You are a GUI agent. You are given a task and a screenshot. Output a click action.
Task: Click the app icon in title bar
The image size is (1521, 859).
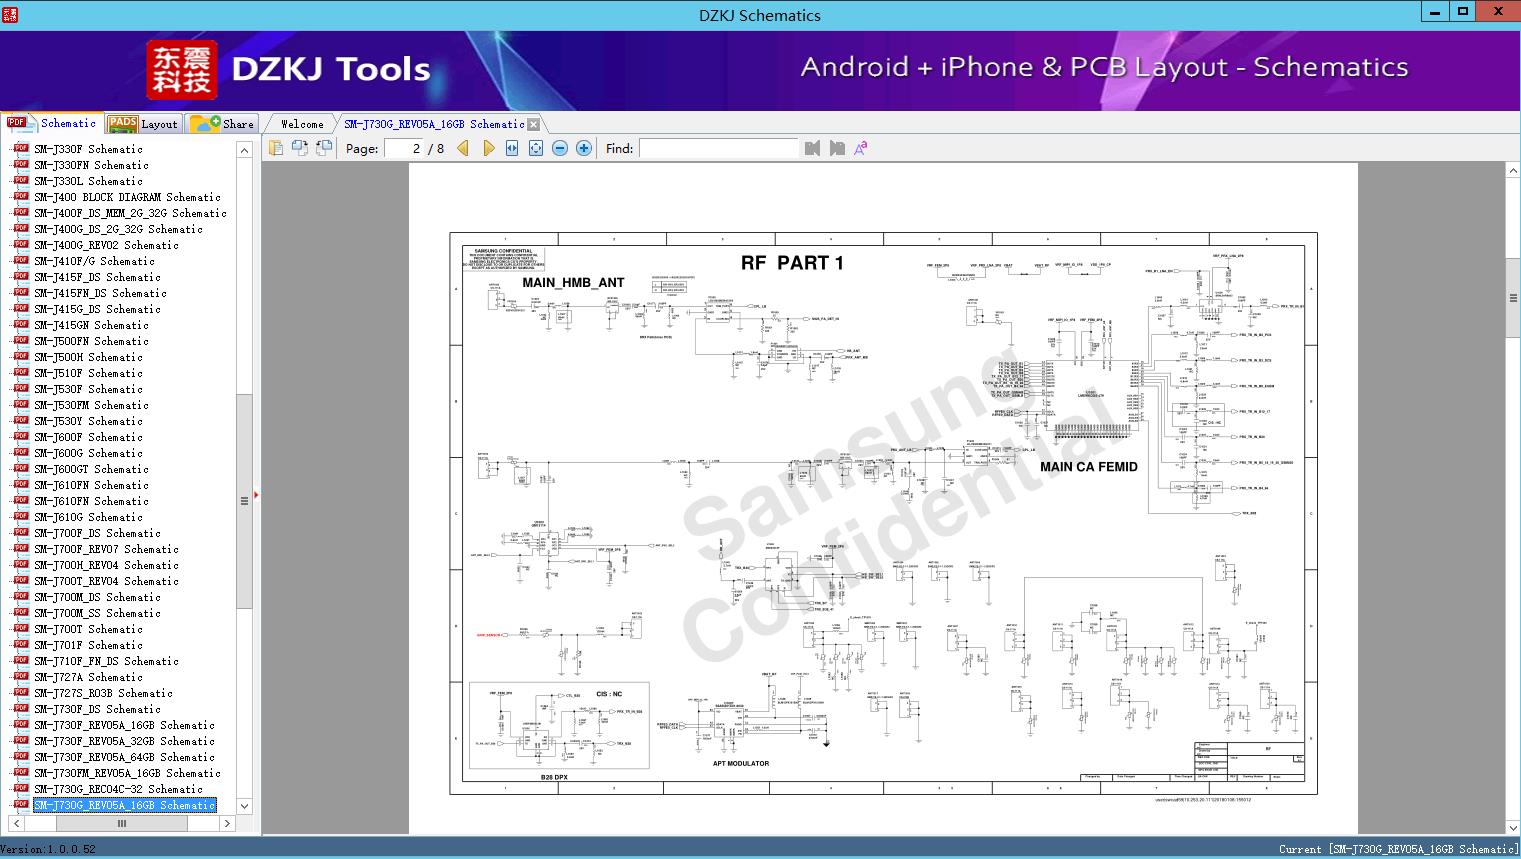11,14
